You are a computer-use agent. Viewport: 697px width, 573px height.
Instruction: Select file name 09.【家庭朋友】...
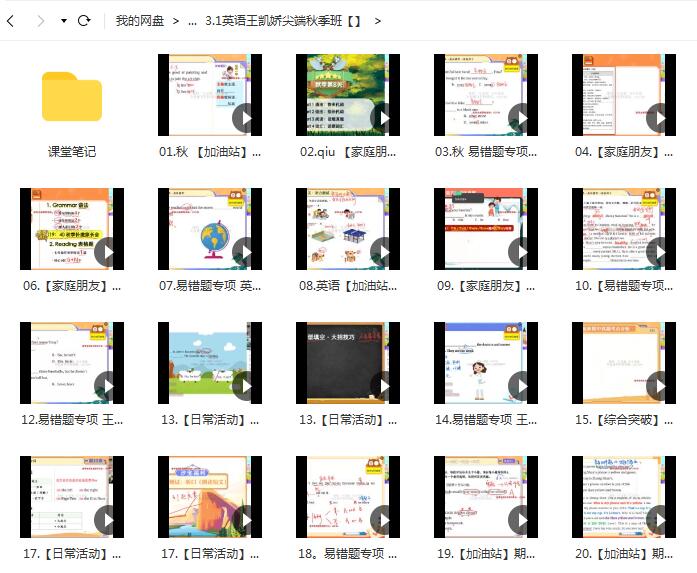tap(486, 285)
